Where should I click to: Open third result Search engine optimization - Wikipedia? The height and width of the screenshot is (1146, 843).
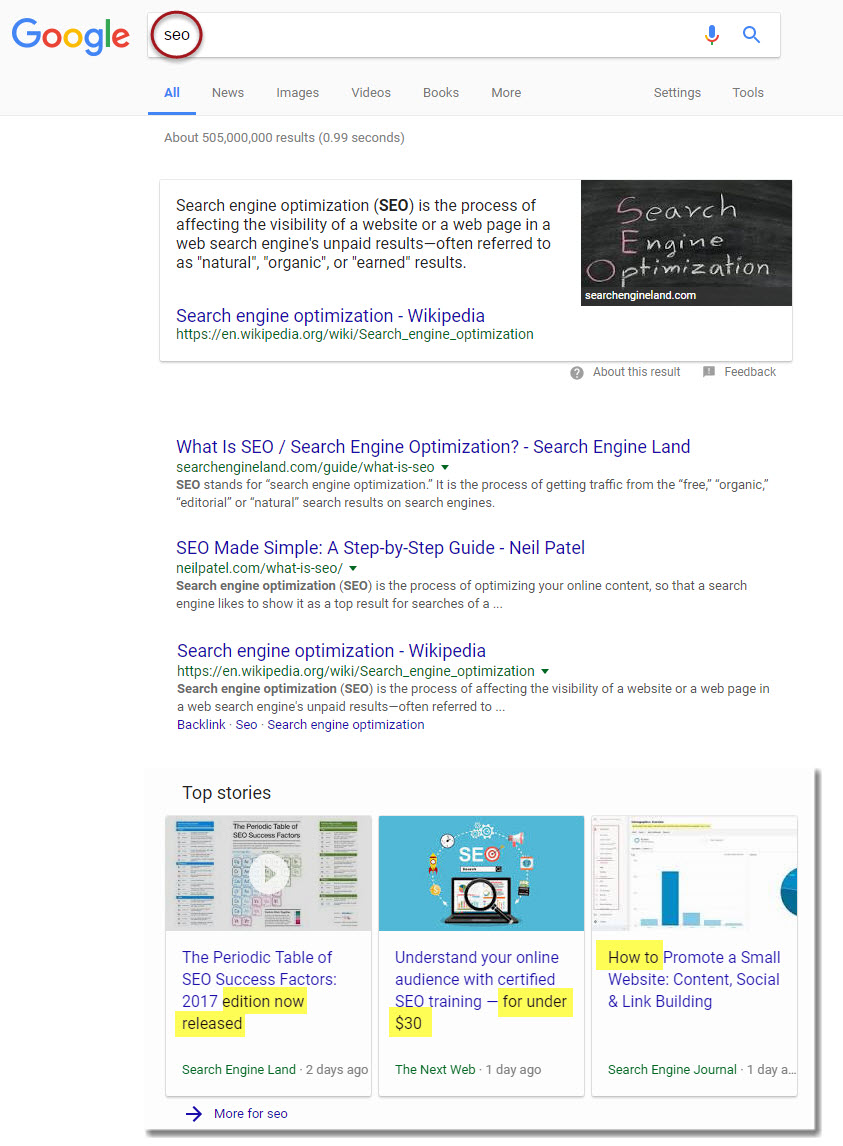pyautogui.click(x=331, y=650)
